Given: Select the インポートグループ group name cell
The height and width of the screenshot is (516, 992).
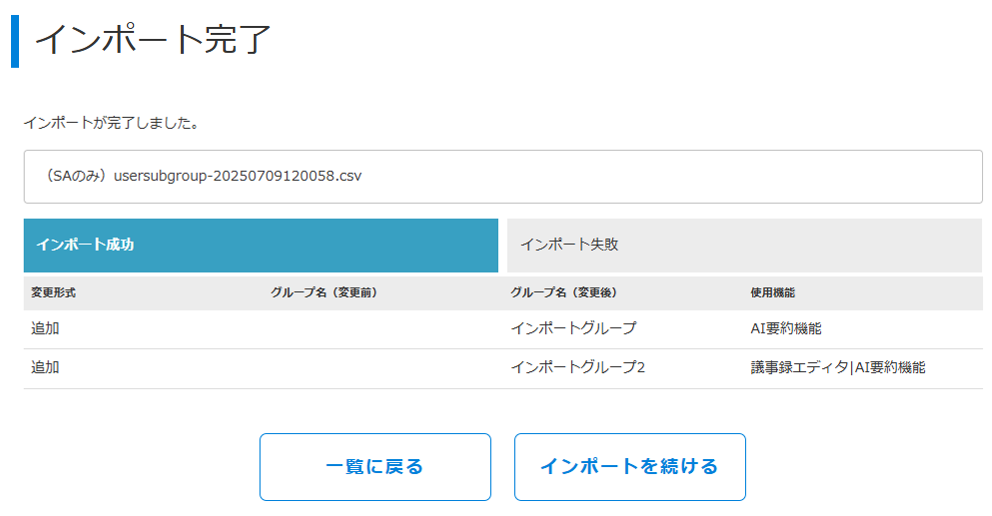Looking at the screenshot, I should [573, 328].
